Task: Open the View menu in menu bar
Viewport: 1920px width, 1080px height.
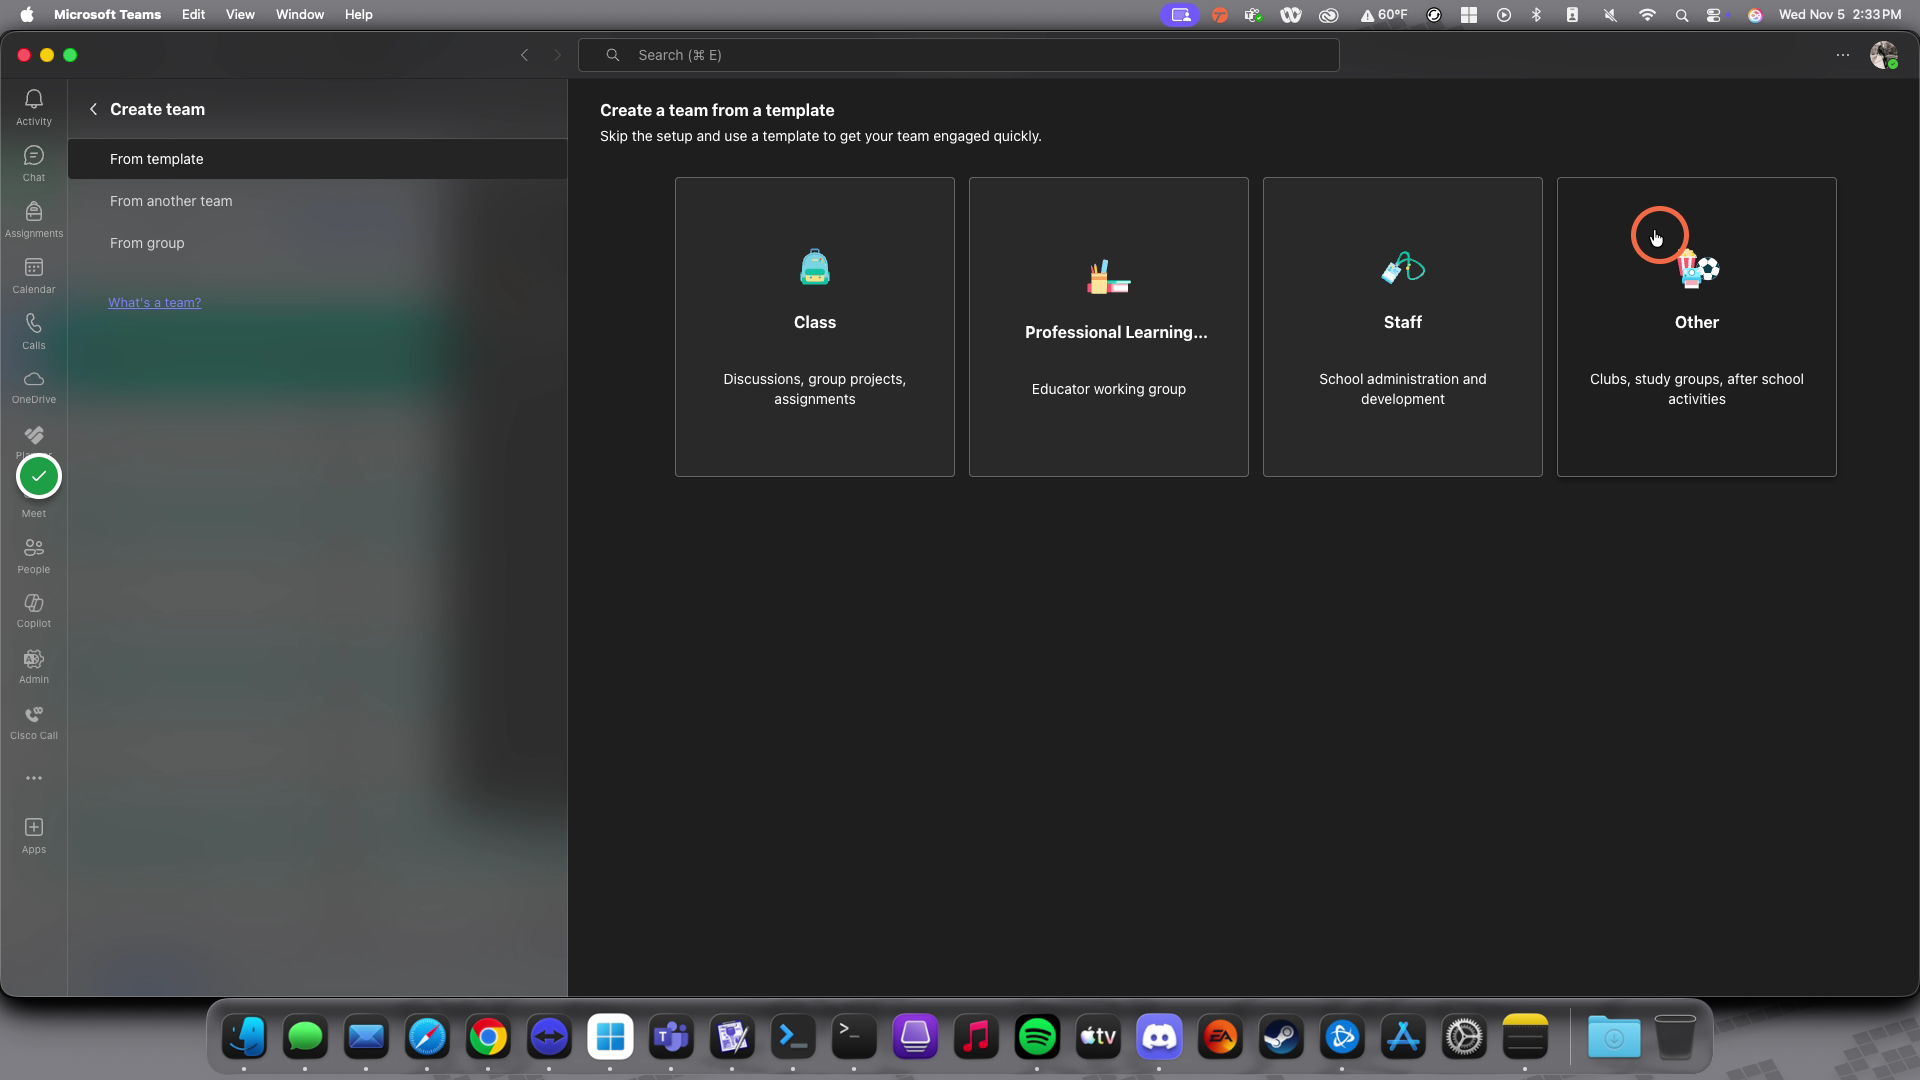Action: coord(240,14)
